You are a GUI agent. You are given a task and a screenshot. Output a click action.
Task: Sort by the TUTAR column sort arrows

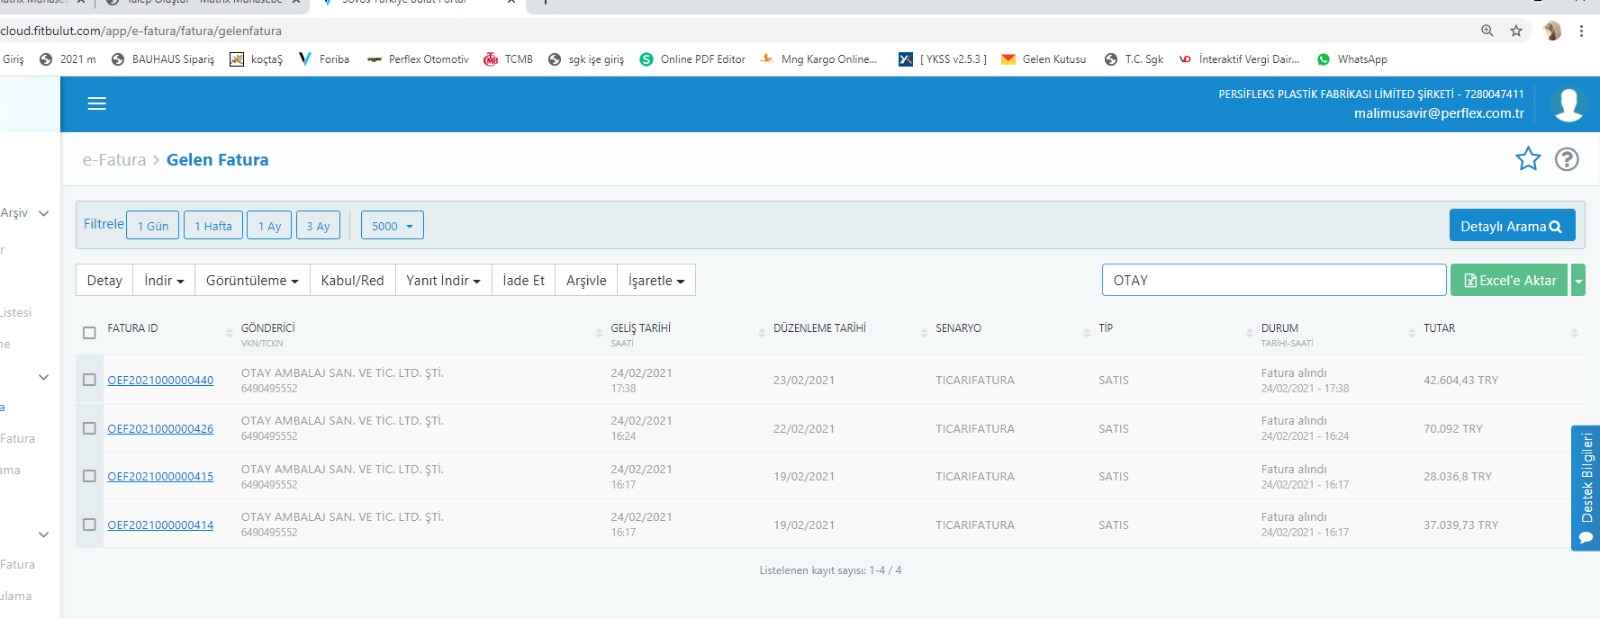[1574, 333]
